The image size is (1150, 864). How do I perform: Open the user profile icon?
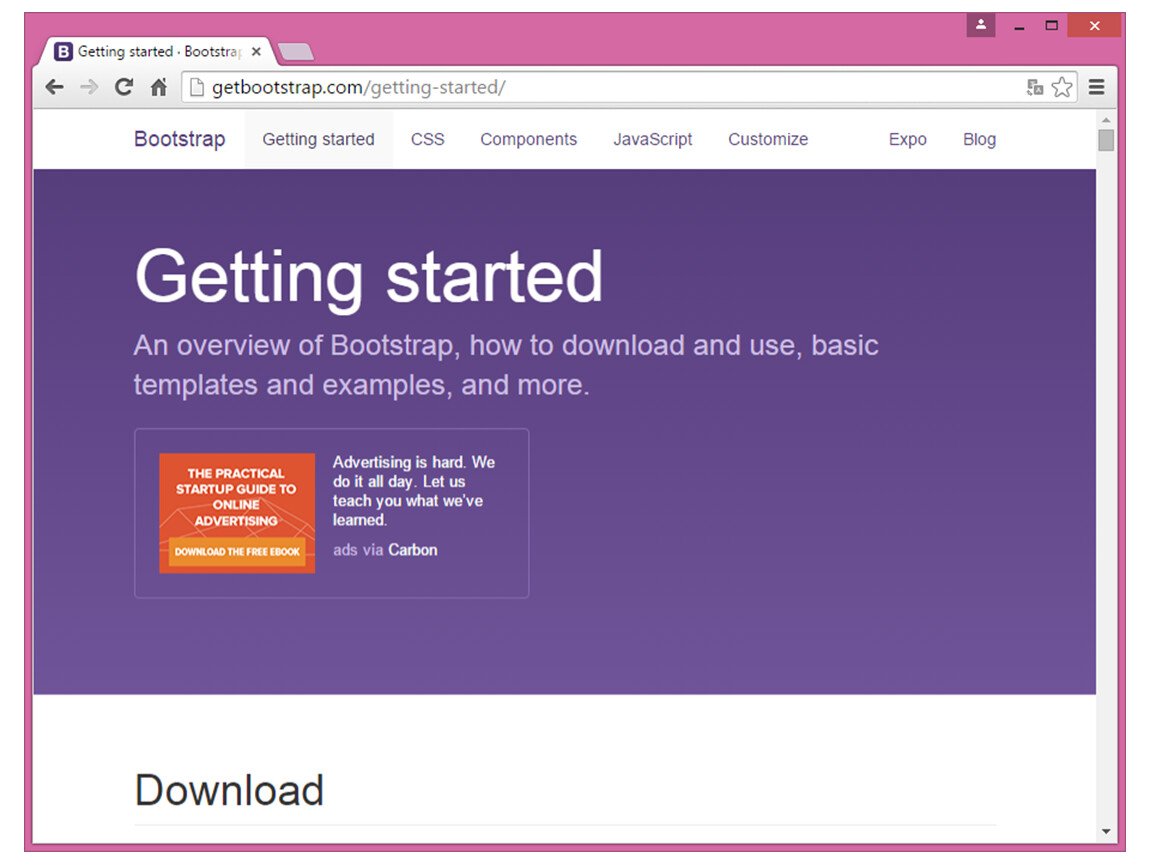click(980, 25)
